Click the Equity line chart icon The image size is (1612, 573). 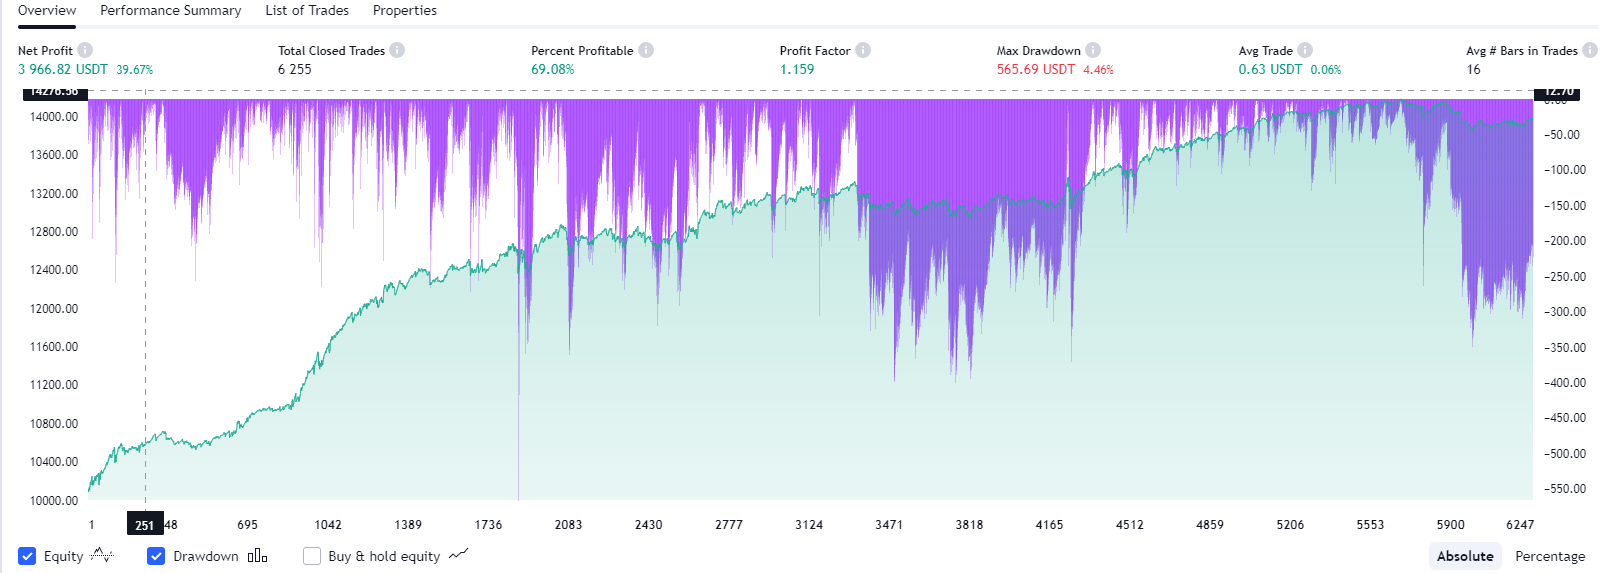101,556
